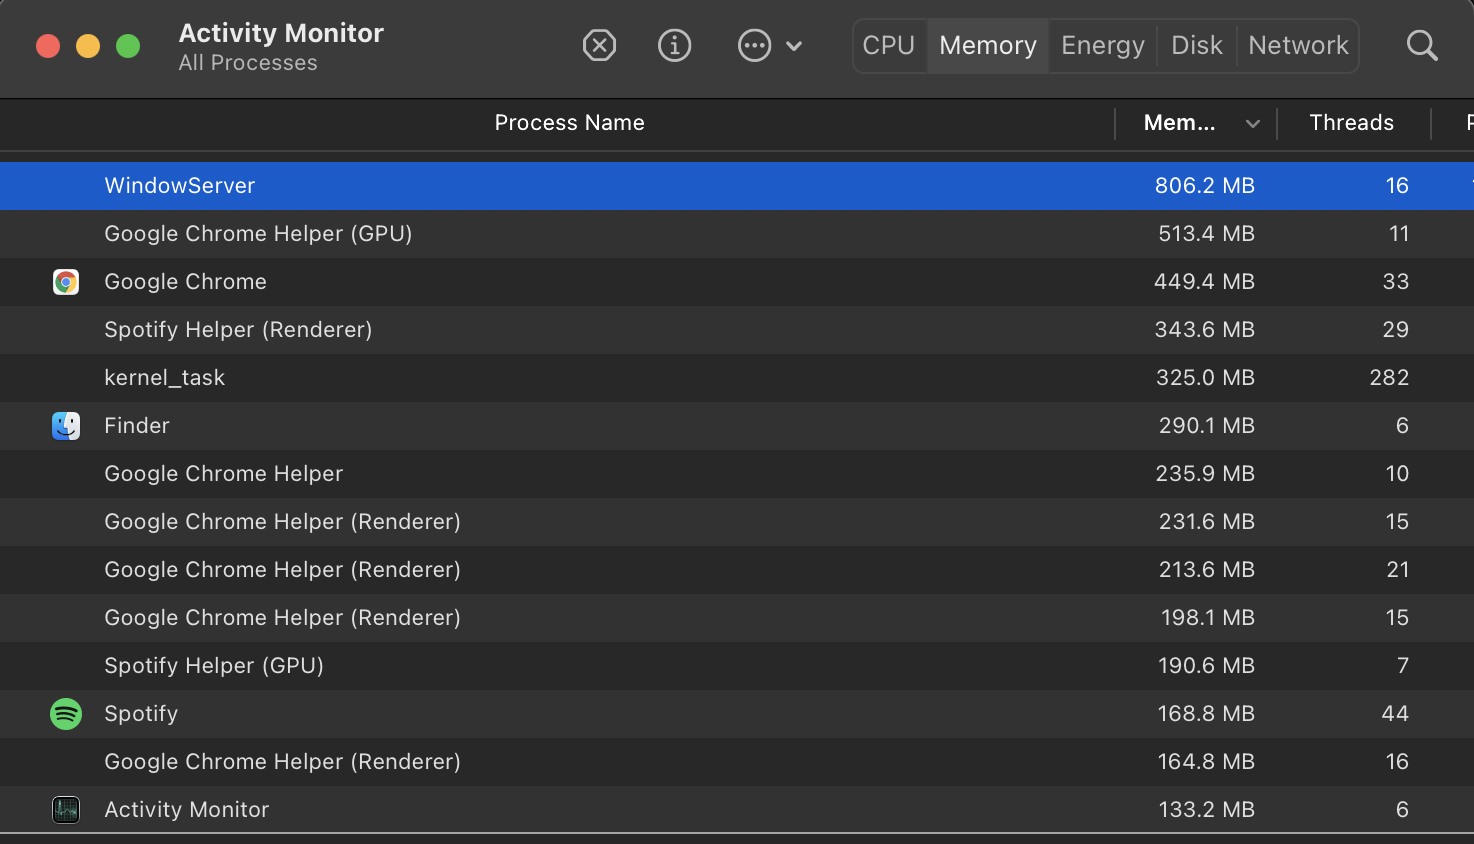The height and width of the screenshot is (844, 1474).
Task: Select the Finder process name
Action: coord(137,426)
